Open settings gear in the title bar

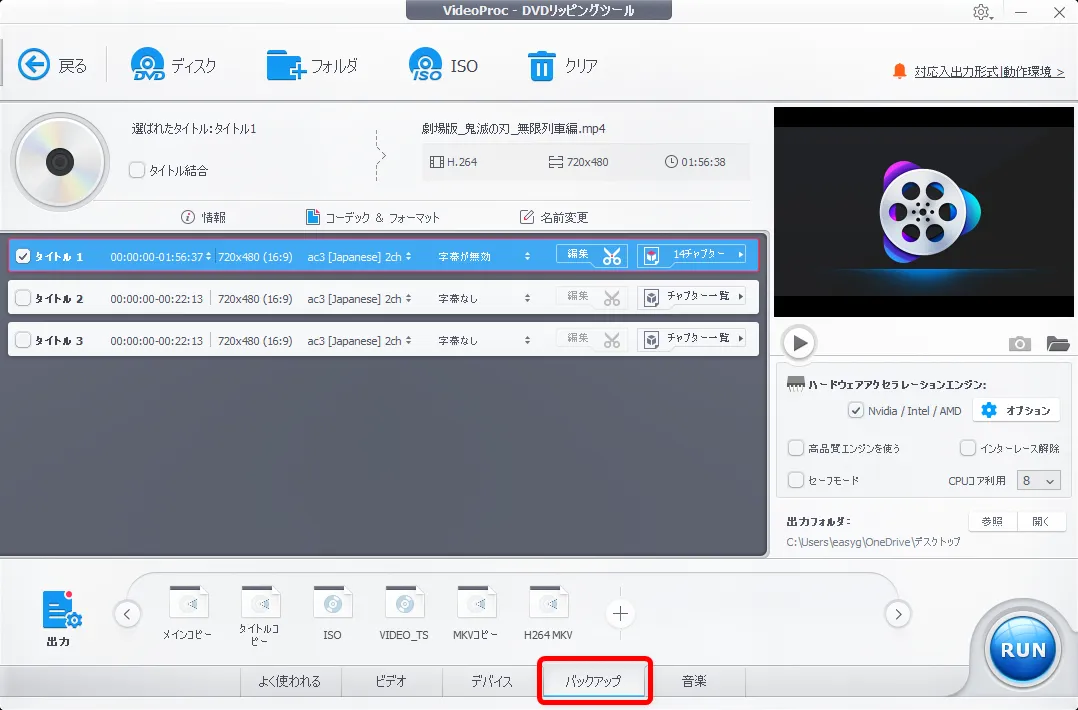click(x=982, y=12)
